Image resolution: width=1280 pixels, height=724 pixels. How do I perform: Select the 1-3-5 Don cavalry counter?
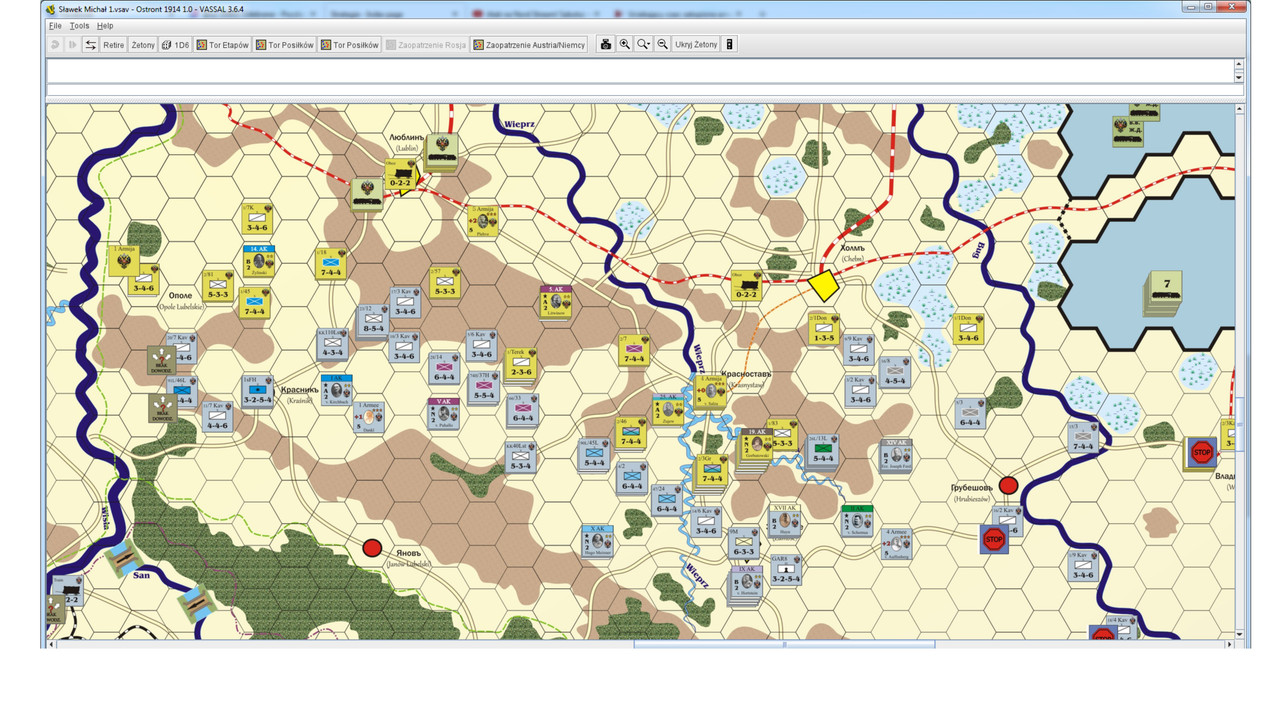tap(824, 329)
